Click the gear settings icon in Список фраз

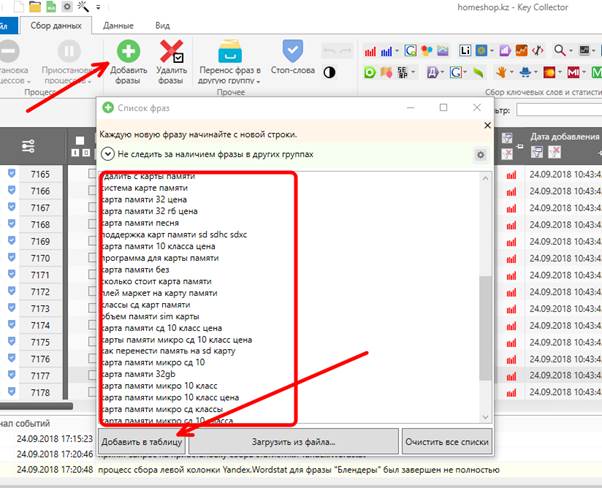pos(480,155)
